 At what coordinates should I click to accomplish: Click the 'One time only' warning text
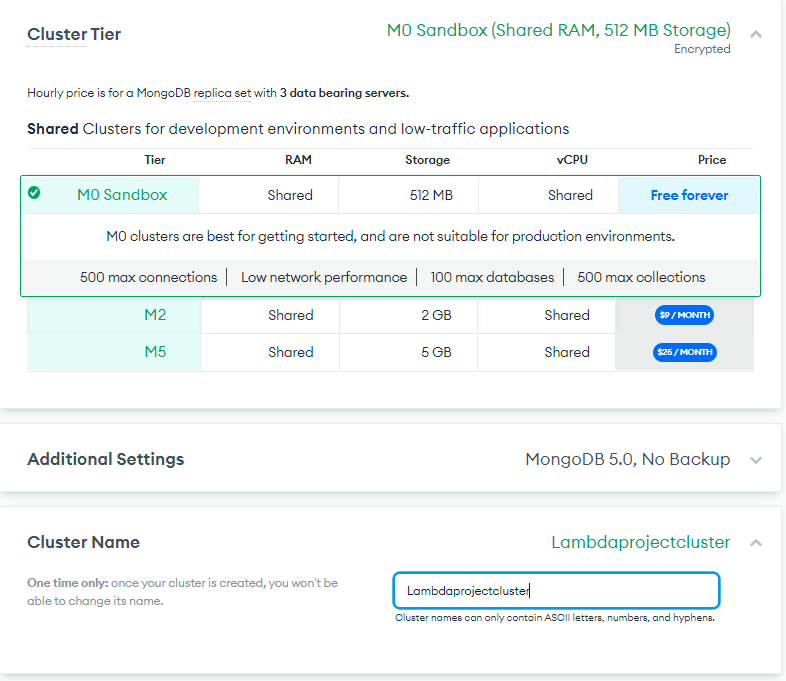pos(182,592)
